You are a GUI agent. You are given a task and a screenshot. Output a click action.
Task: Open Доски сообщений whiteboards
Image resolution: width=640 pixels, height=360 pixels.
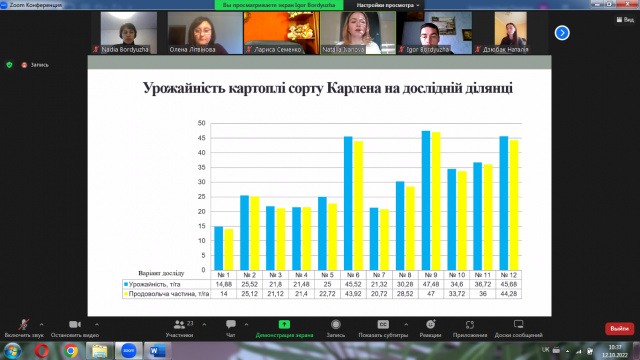(518, 328)
